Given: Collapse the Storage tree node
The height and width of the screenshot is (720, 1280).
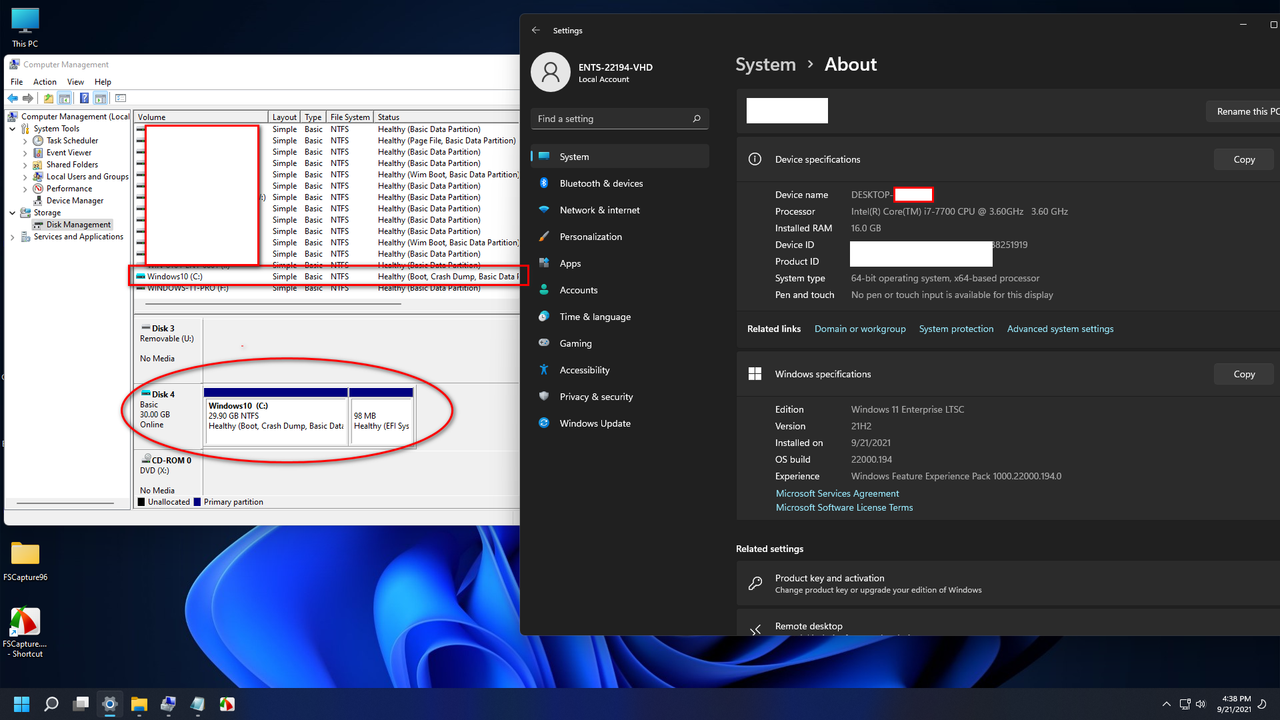Looking at the screenshot, I should 13,213.
